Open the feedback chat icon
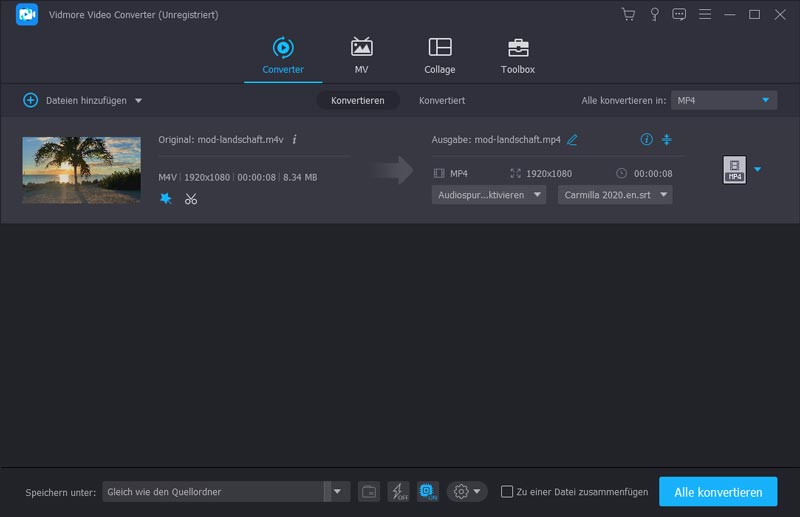800x517 pixels. coord(679,15)
